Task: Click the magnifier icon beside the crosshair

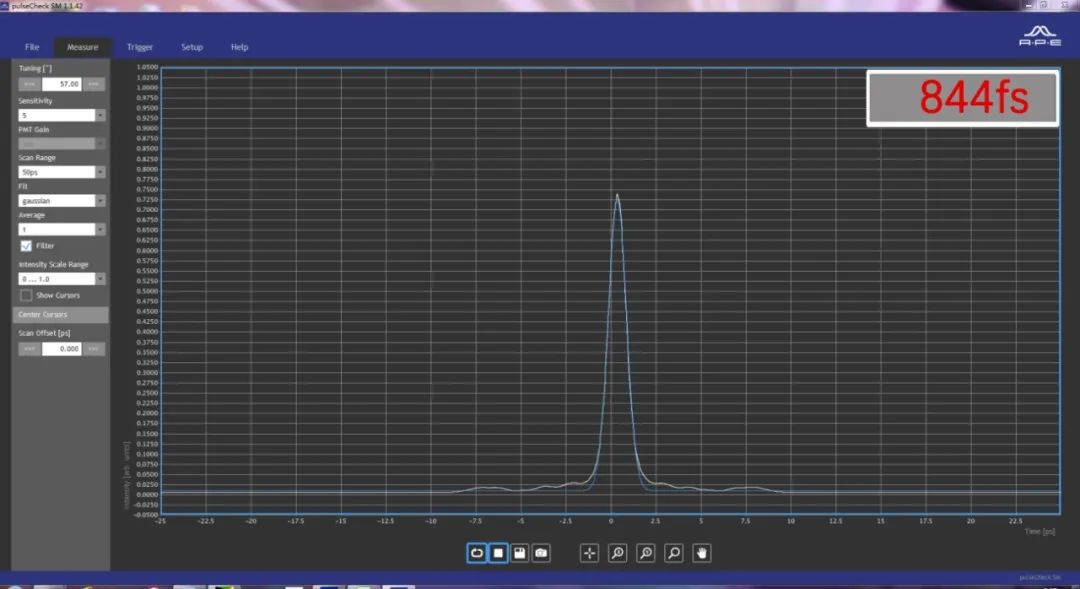Action: [618, 553]
